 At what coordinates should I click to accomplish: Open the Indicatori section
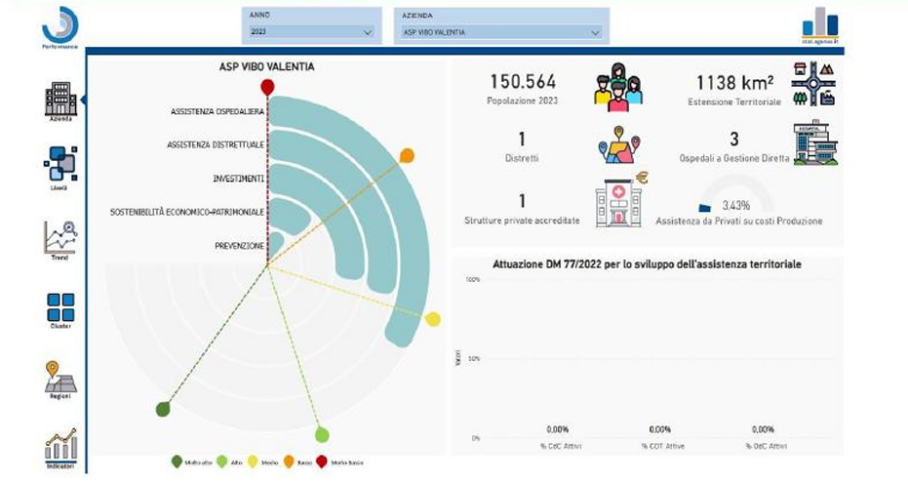[x=60, y=446]
